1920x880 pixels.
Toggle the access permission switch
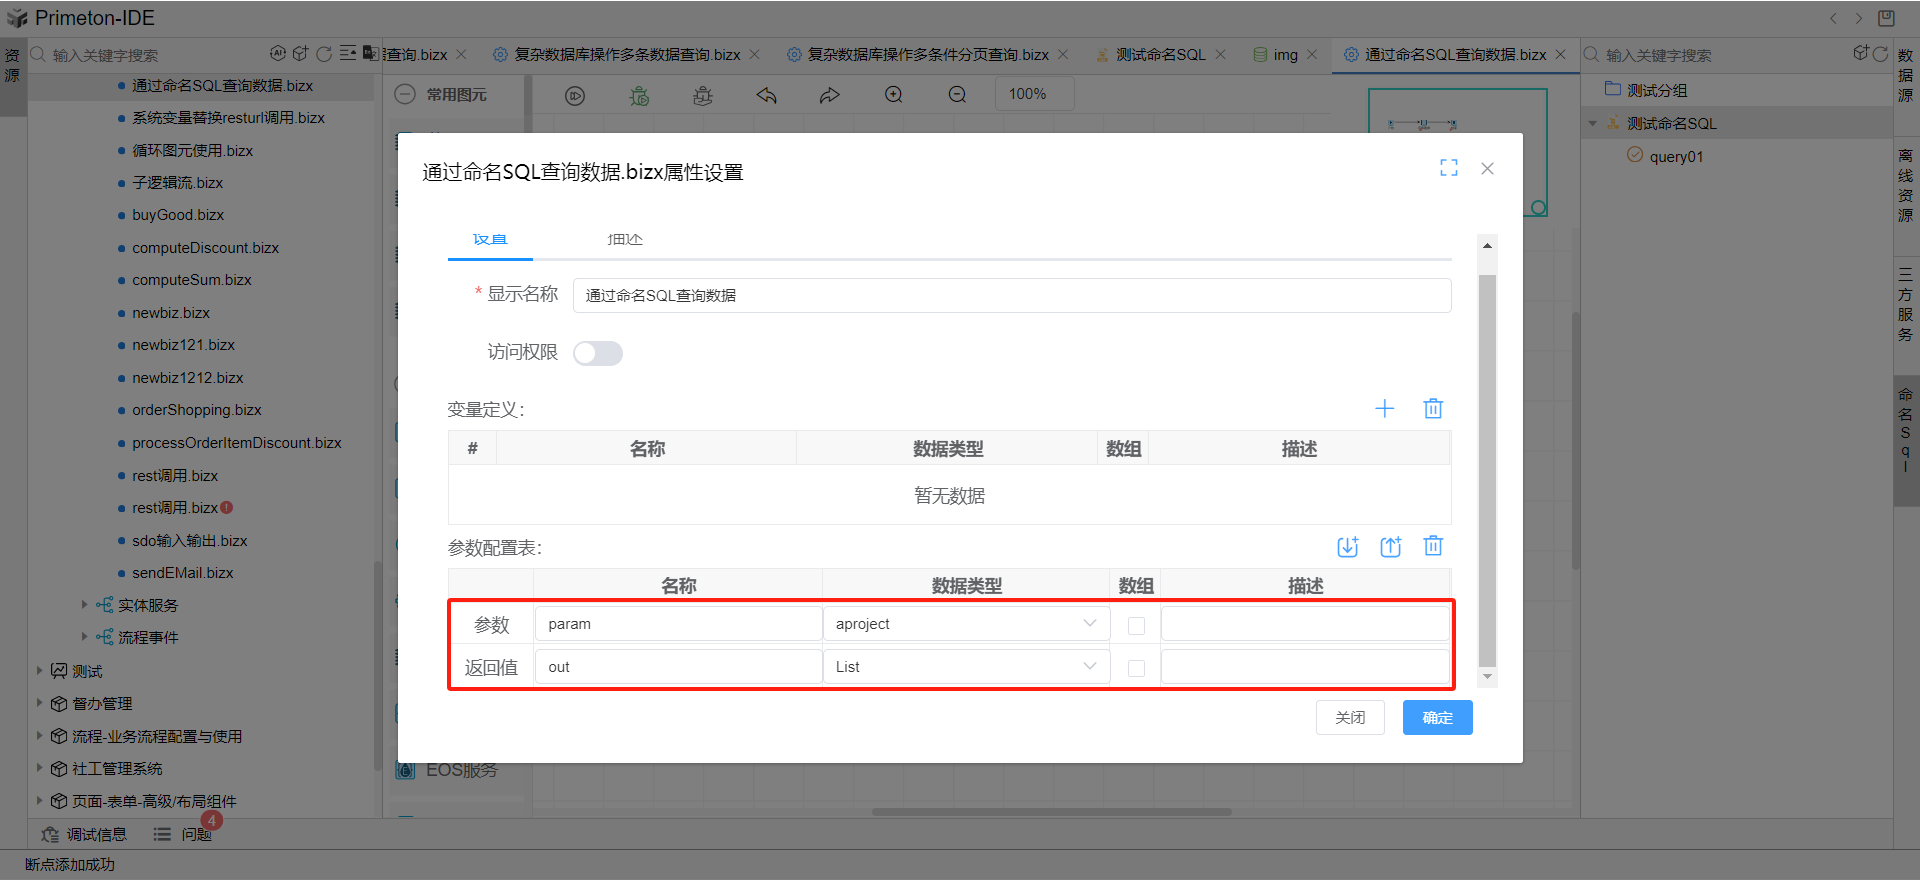598,353
